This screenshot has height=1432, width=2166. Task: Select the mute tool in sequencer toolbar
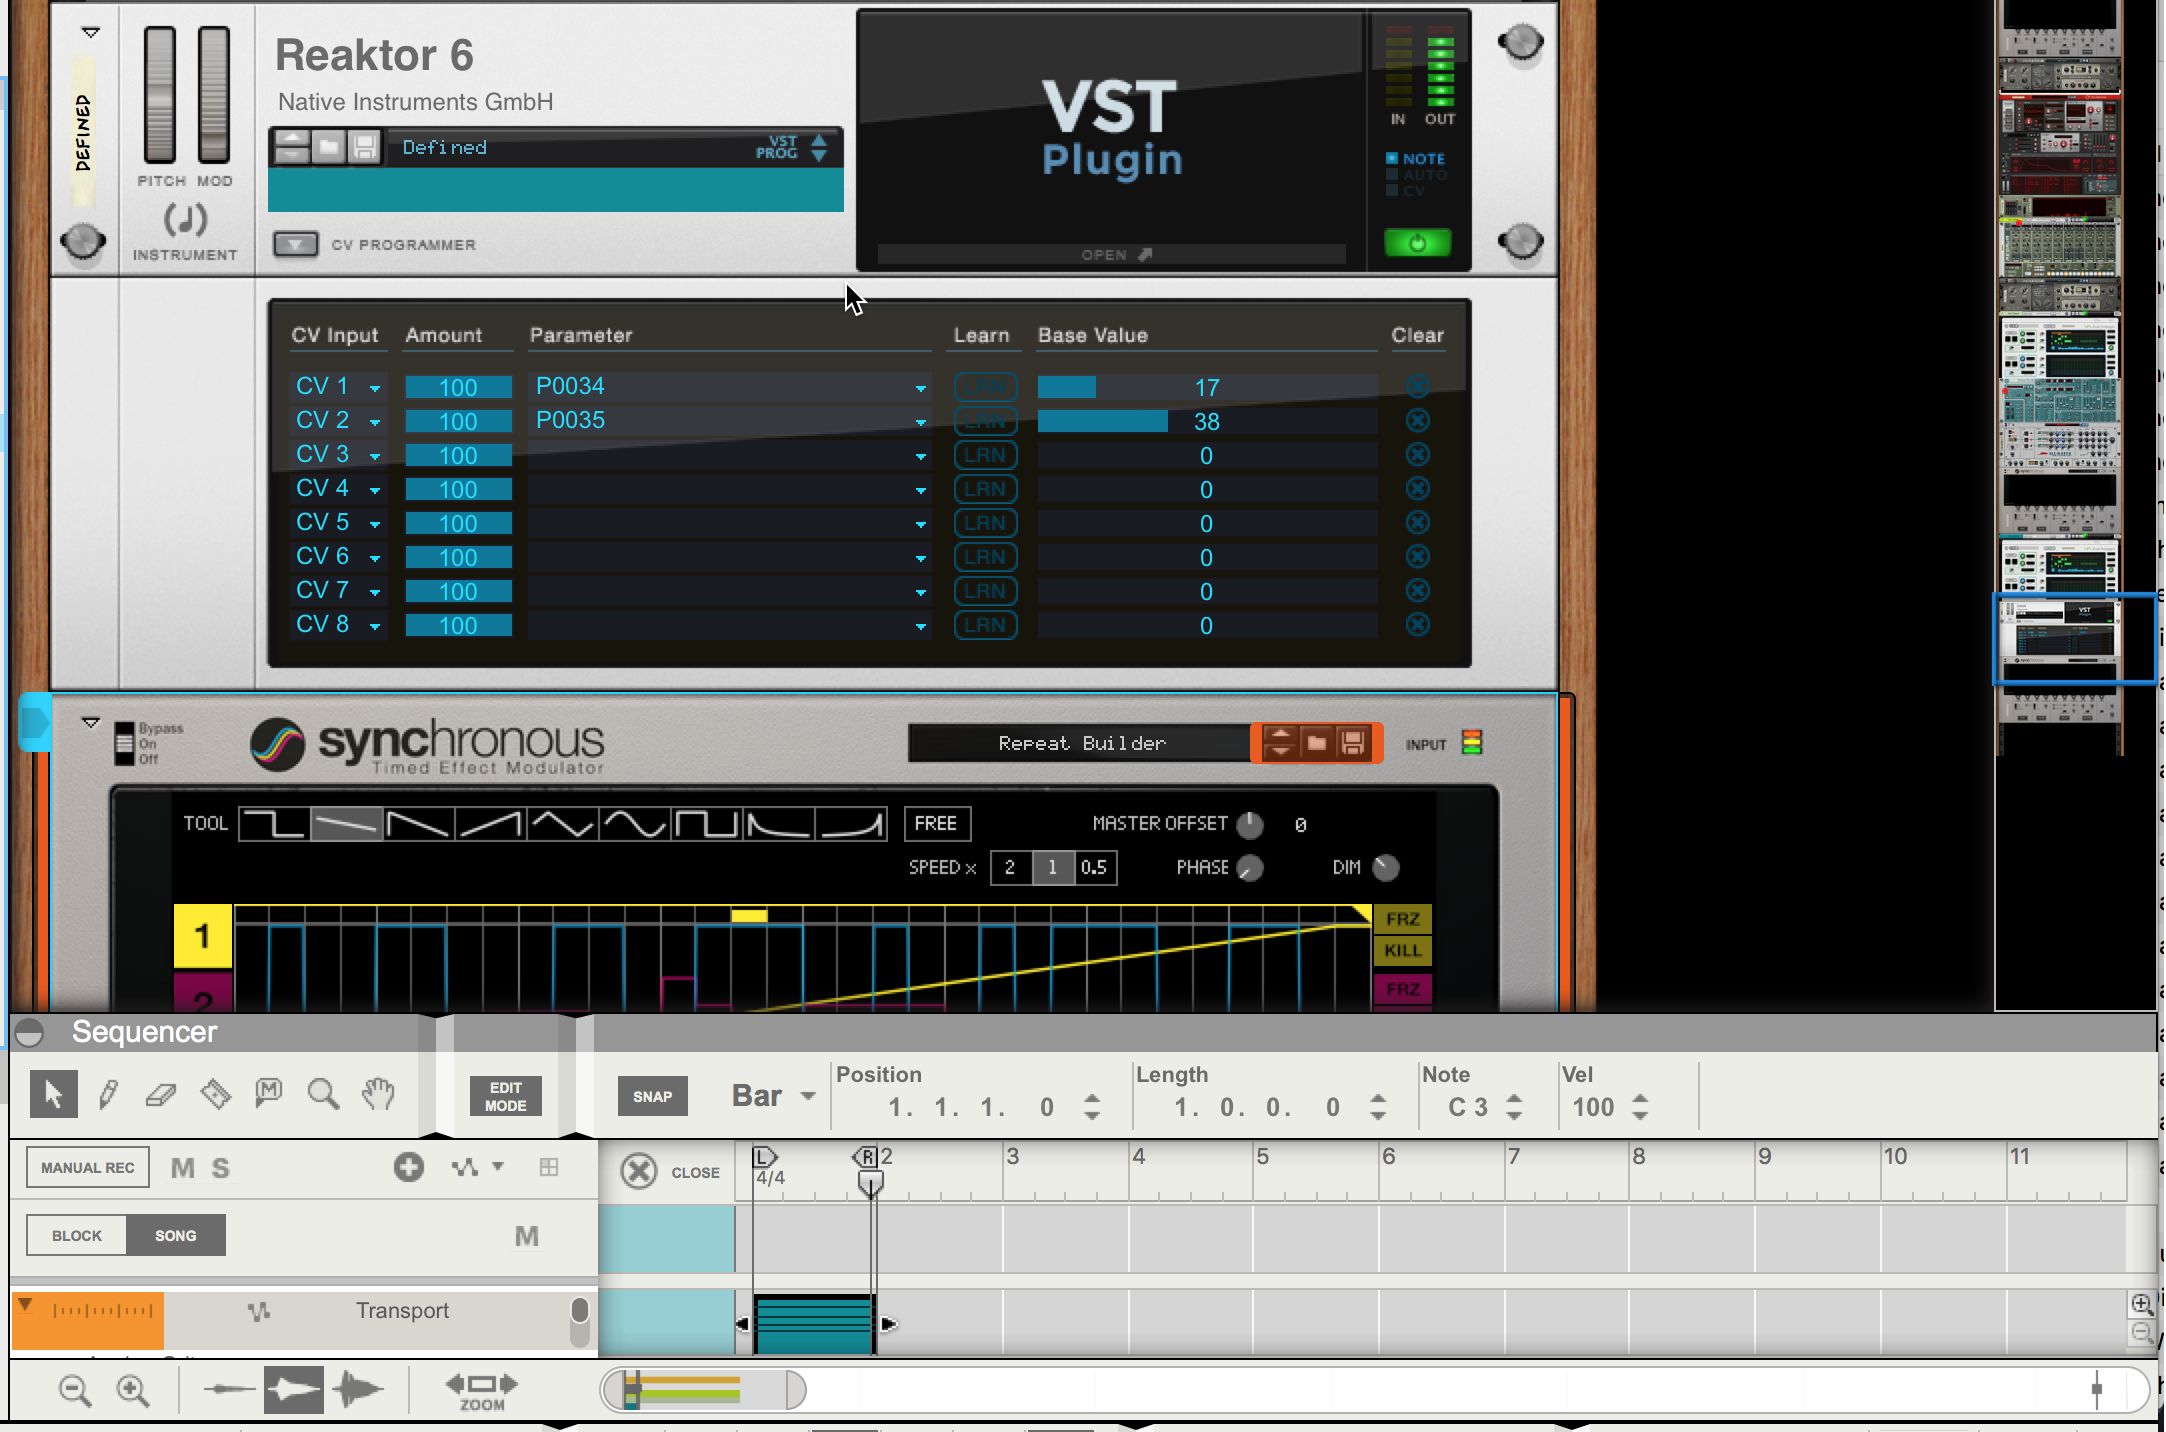click(268, 1093)
